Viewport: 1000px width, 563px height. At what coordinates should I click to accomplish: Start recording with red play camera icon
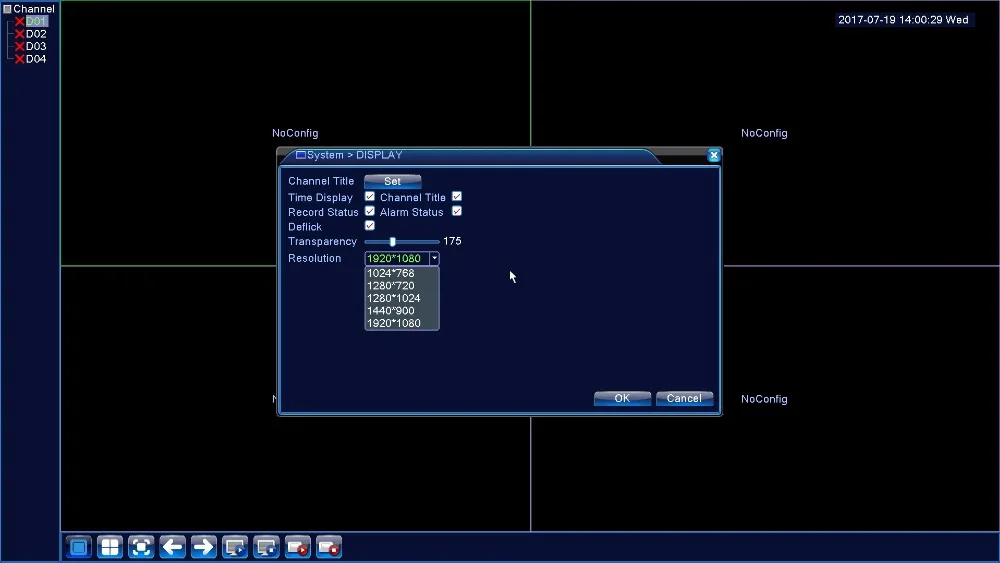click(298, 547)
